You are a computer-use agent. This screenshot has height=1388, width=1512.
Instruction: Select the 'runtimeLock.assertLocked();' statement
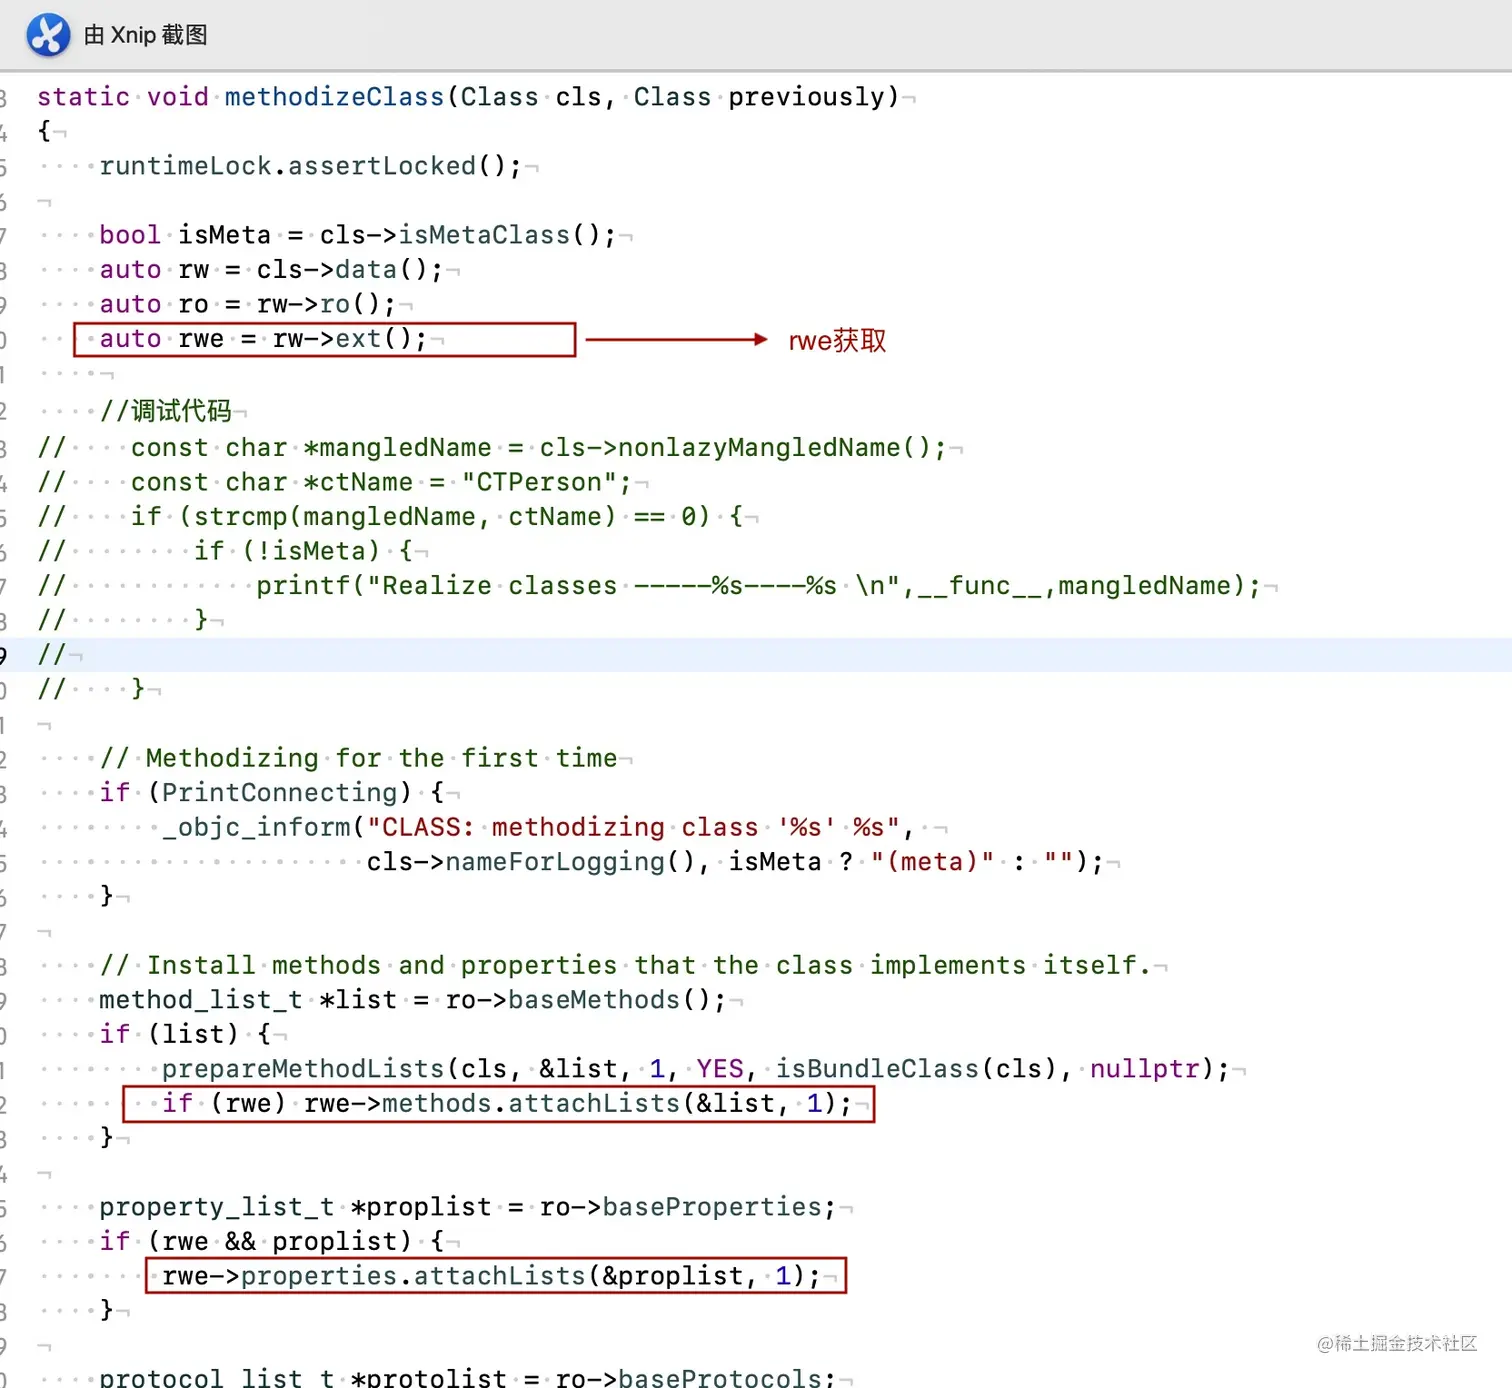coord(310,165)
